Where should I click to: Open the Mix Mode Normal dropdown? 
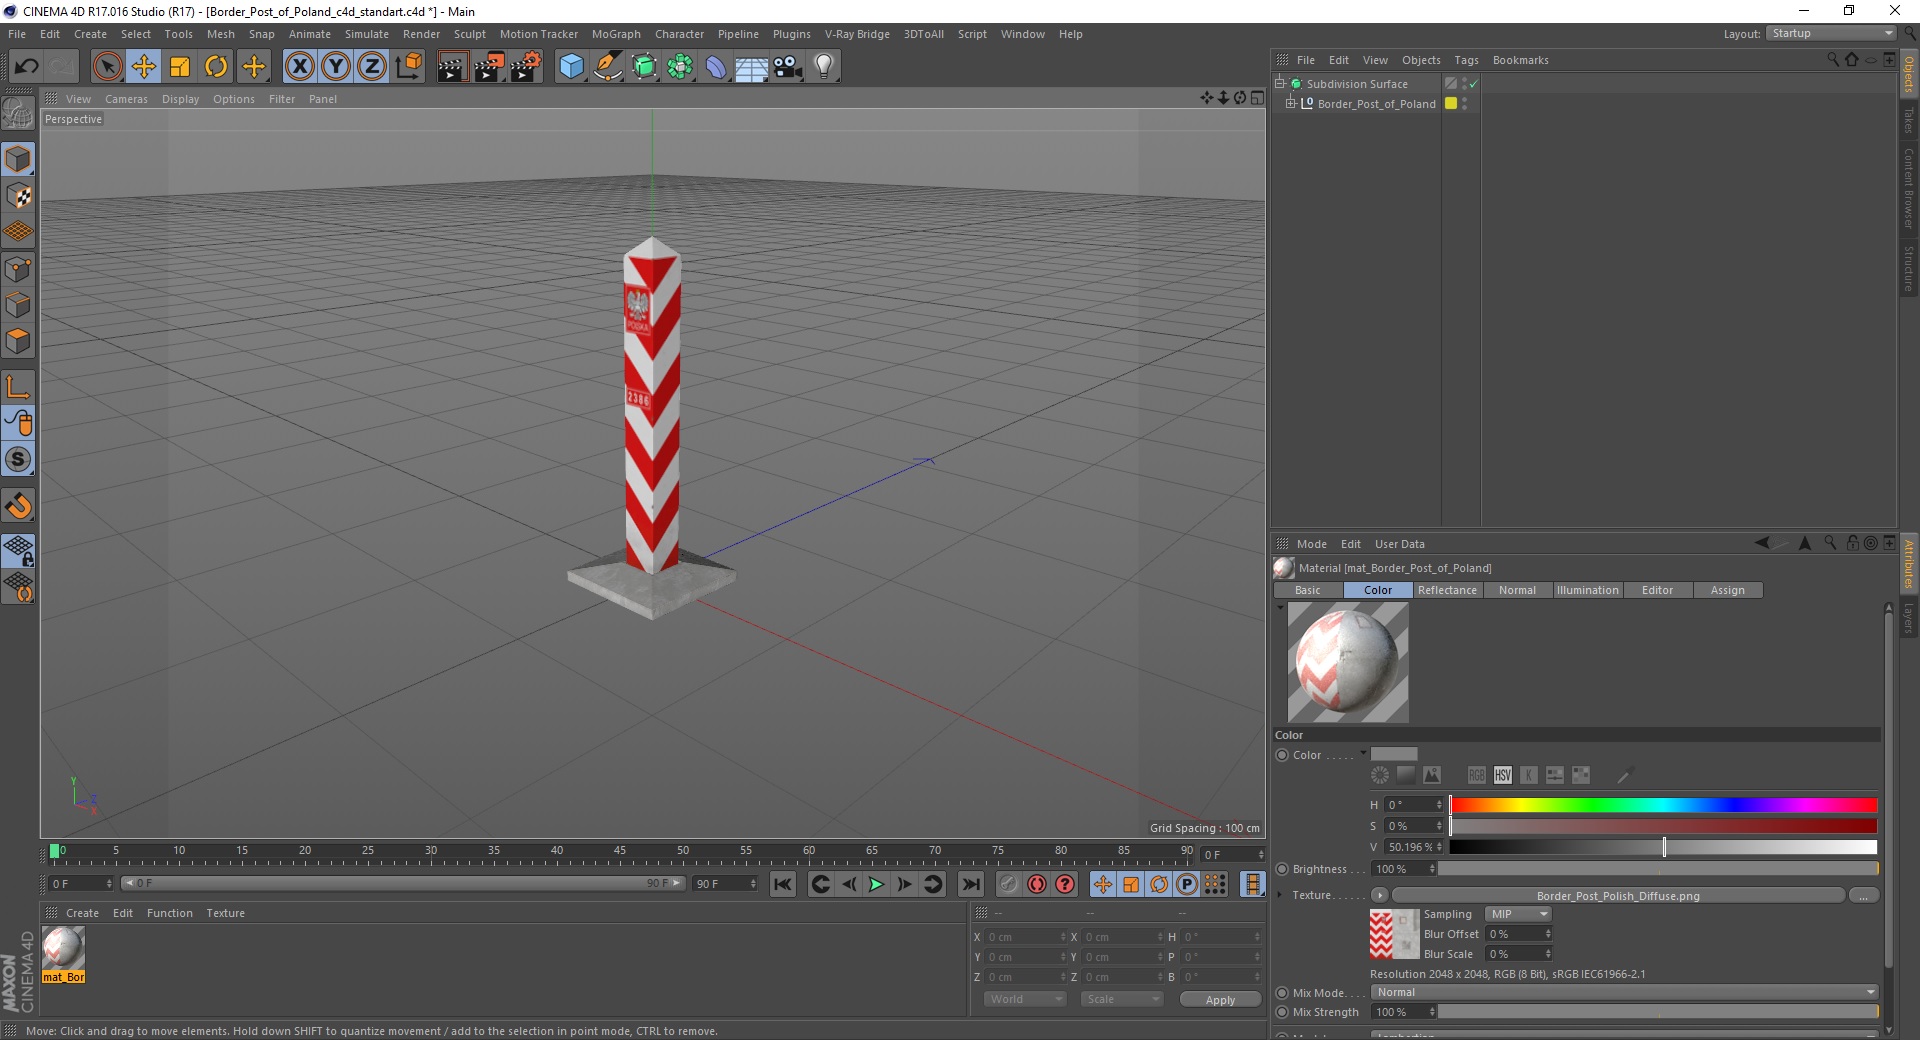point(1625,992)
